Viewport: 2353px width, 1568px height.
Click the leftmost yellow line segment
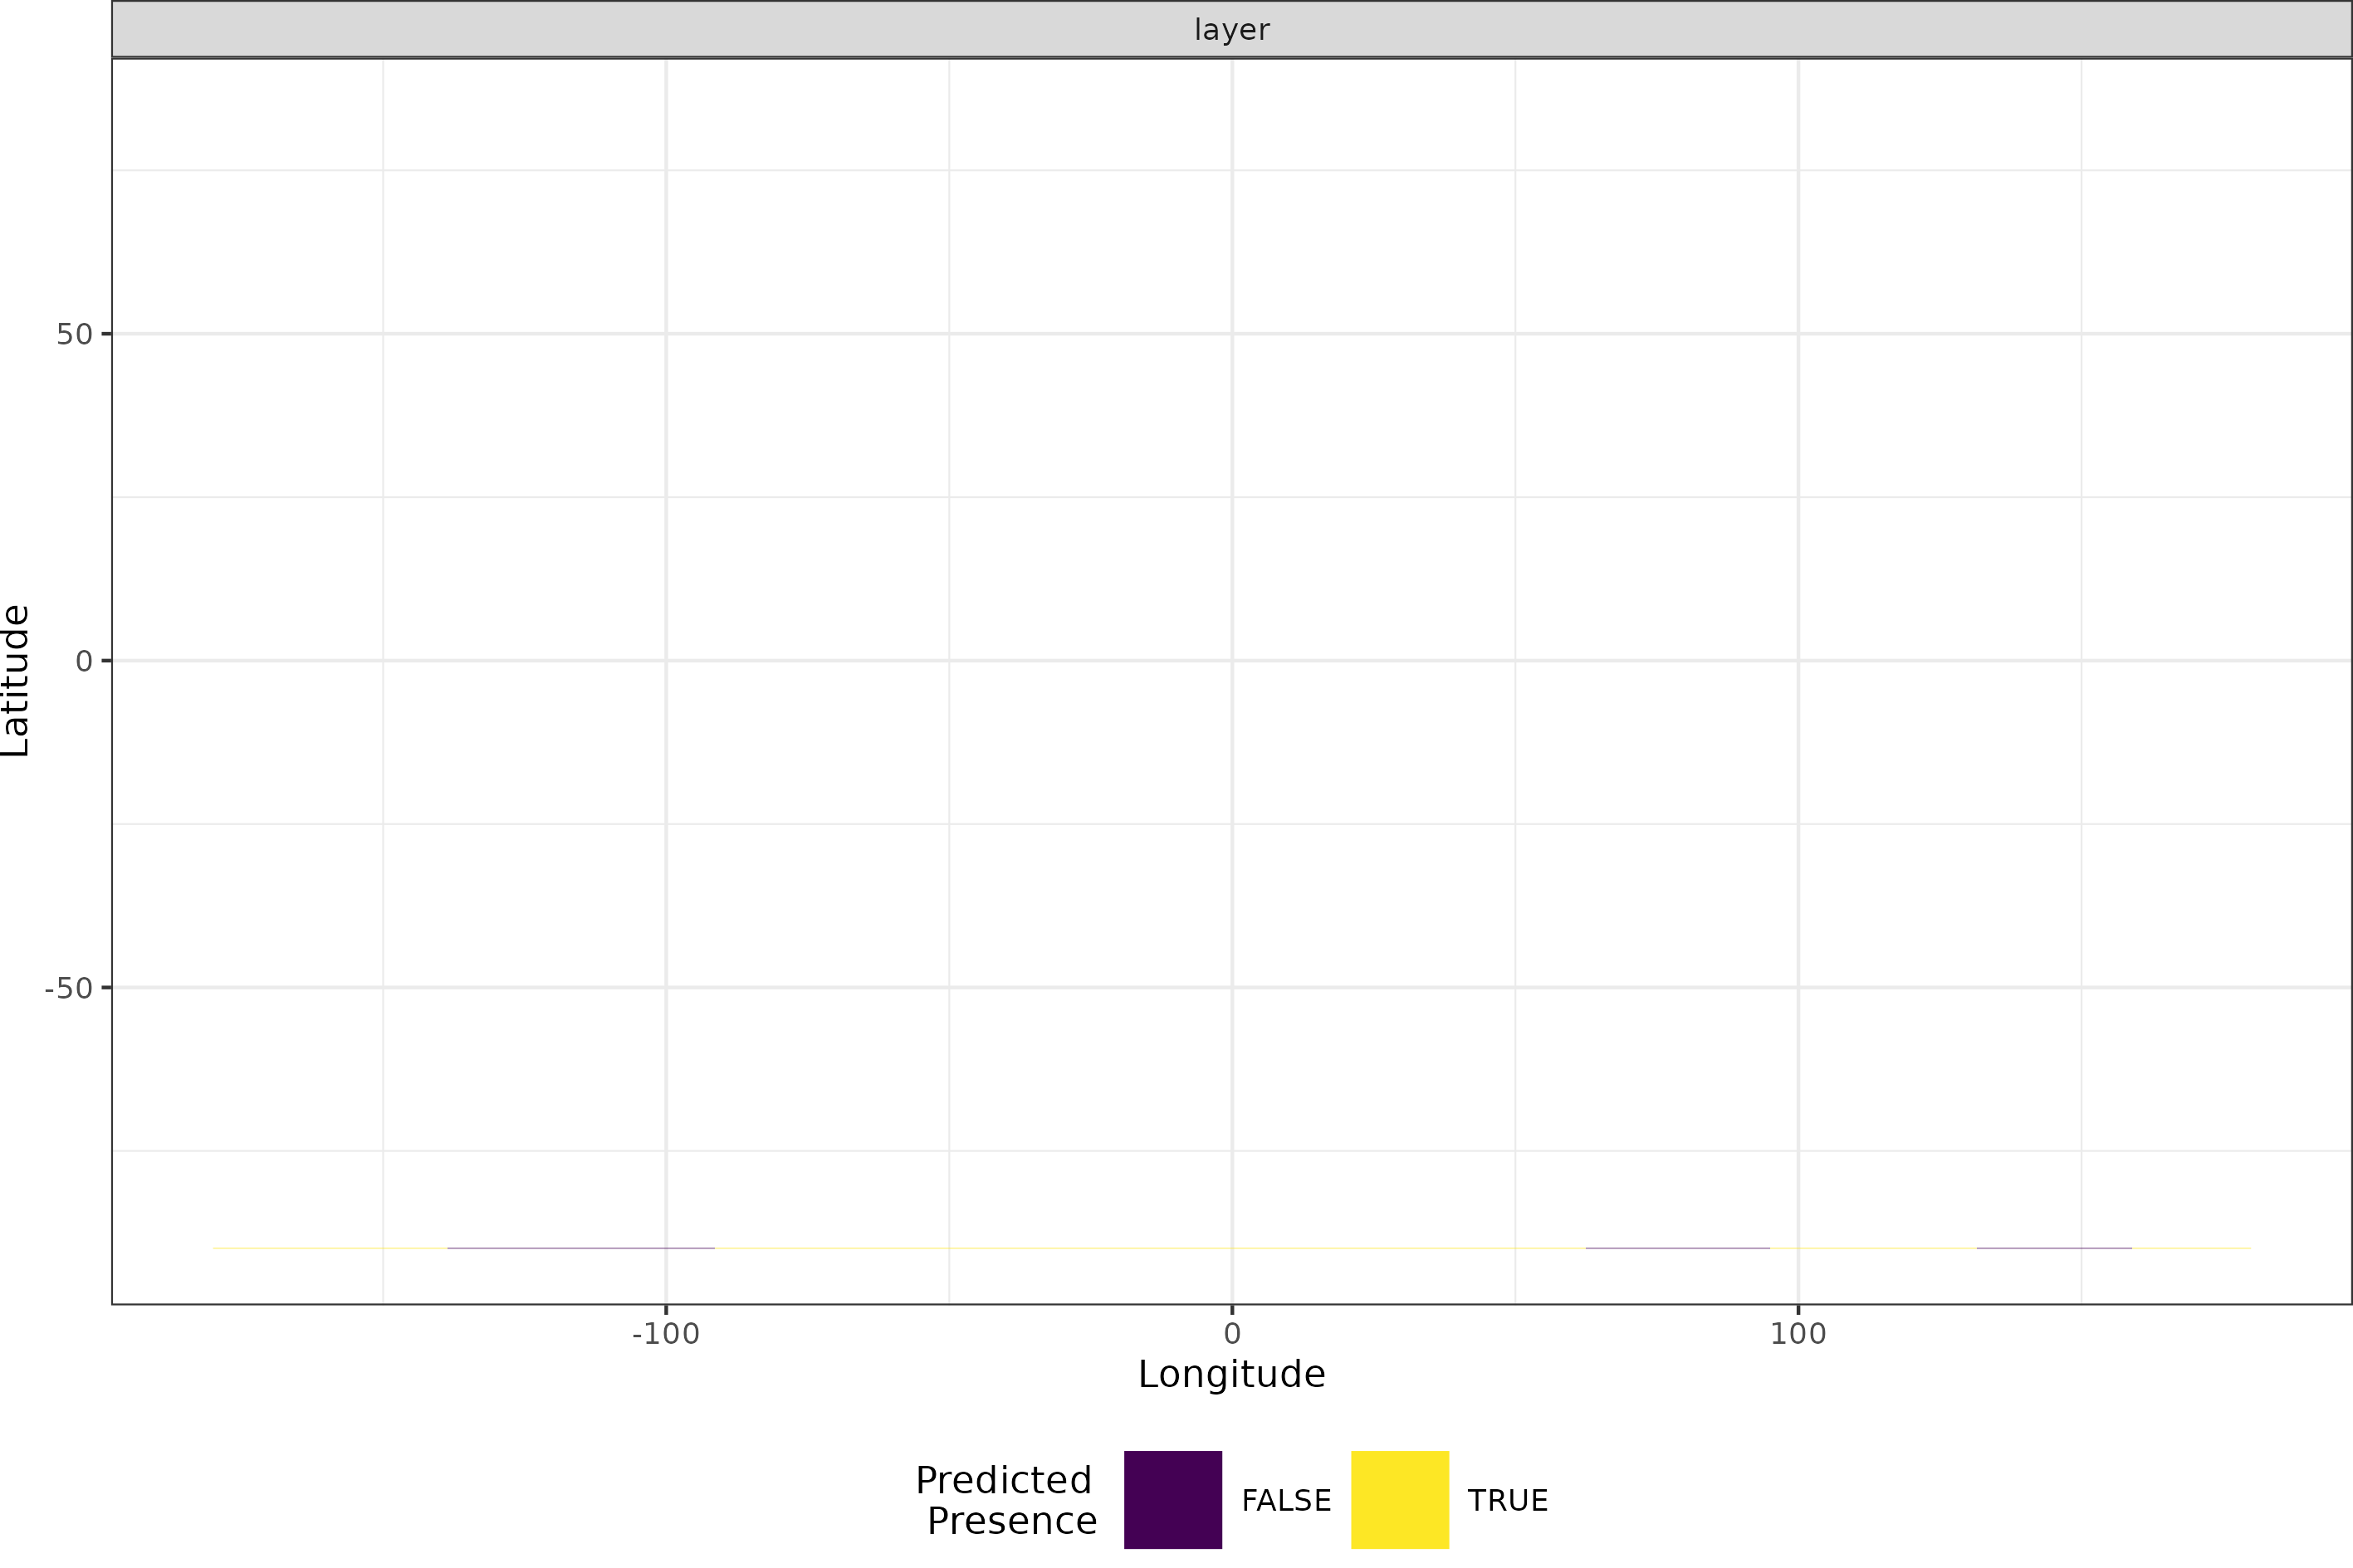tap(330, 1248)
